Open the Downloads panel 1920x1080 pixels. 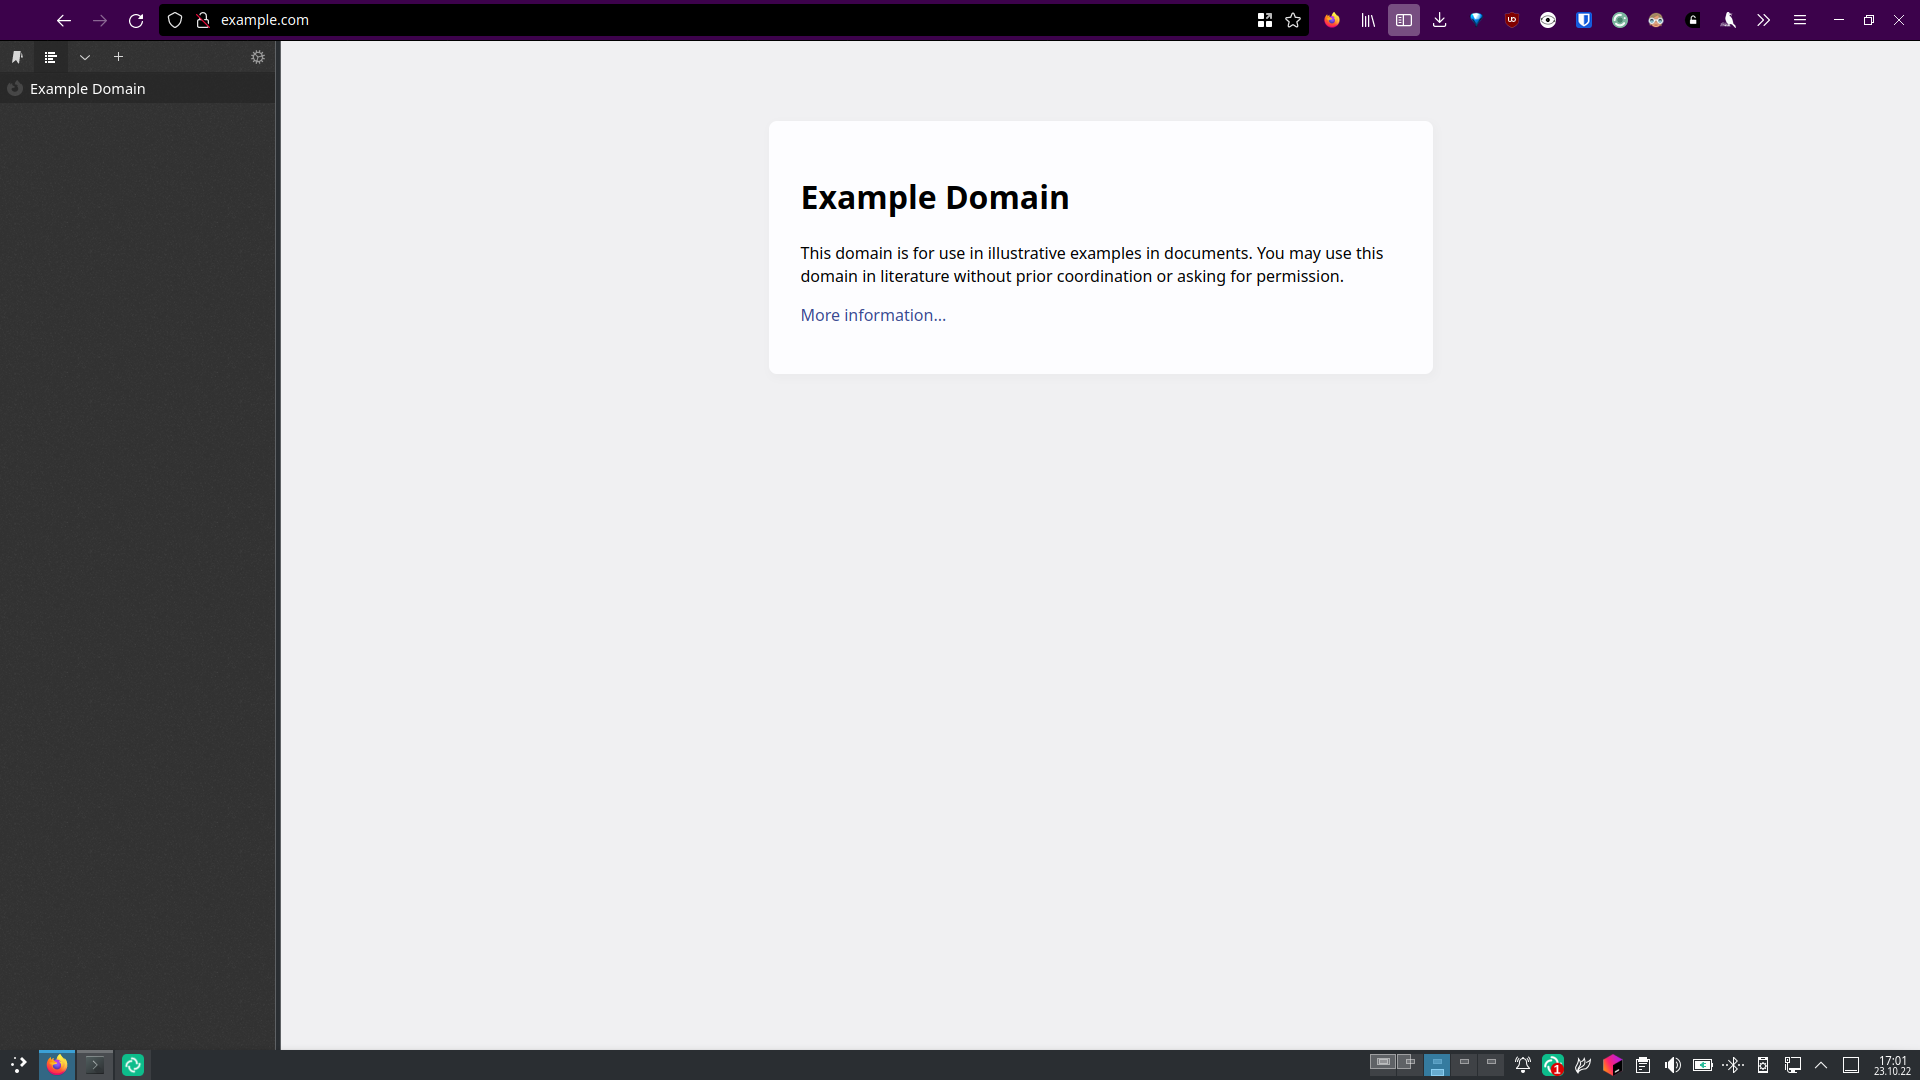click(x=1440, y=20)
